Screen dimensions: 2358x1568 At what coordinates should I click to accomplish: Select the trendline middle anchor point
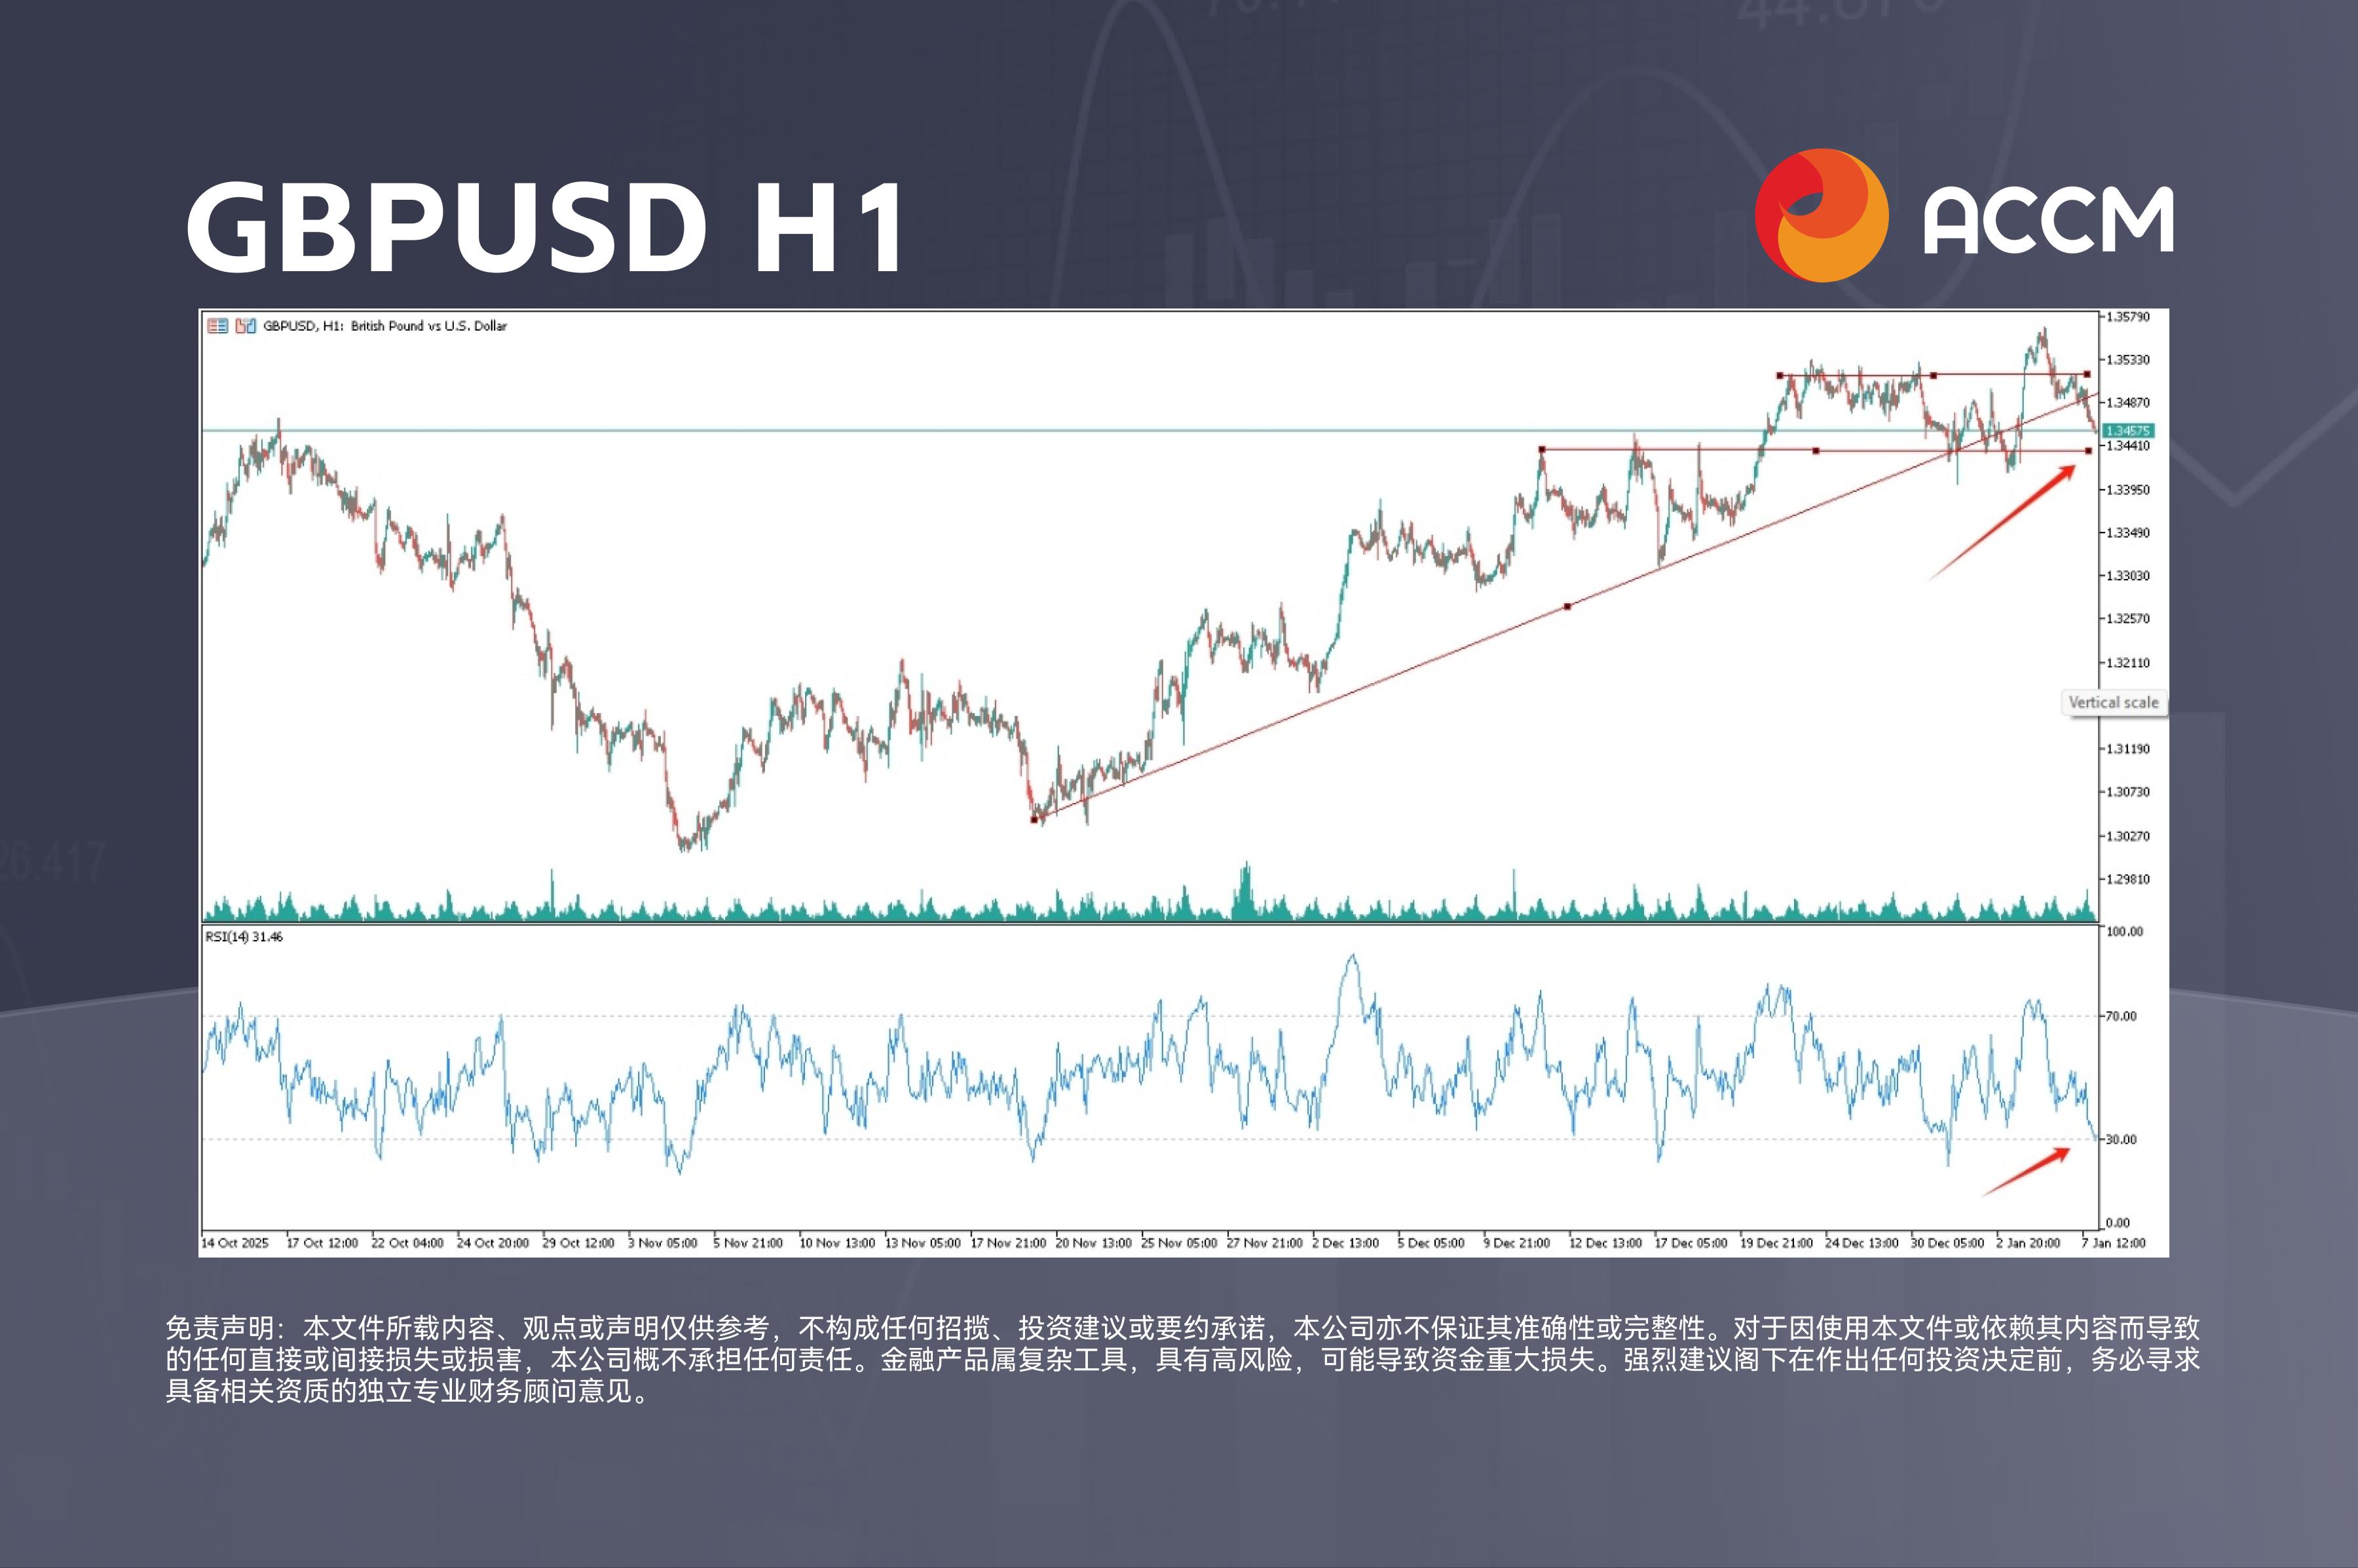1567,606
